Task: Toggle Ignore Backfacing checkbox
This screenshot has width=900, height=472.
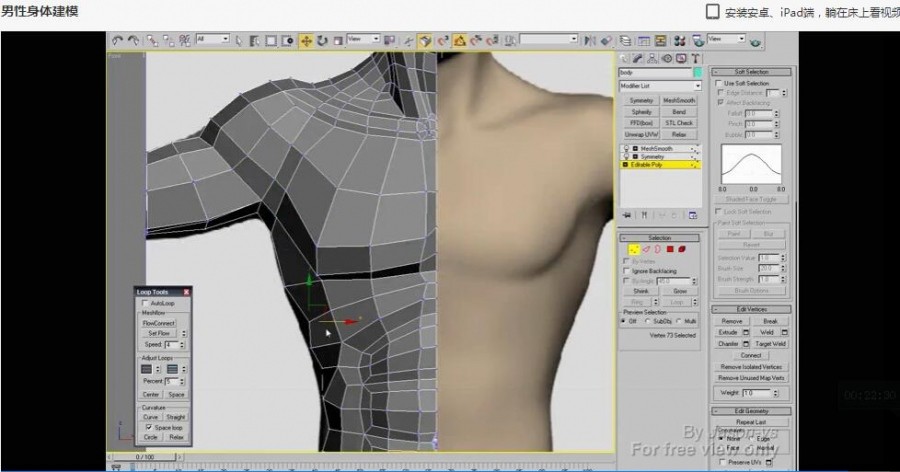Action: 626,271
